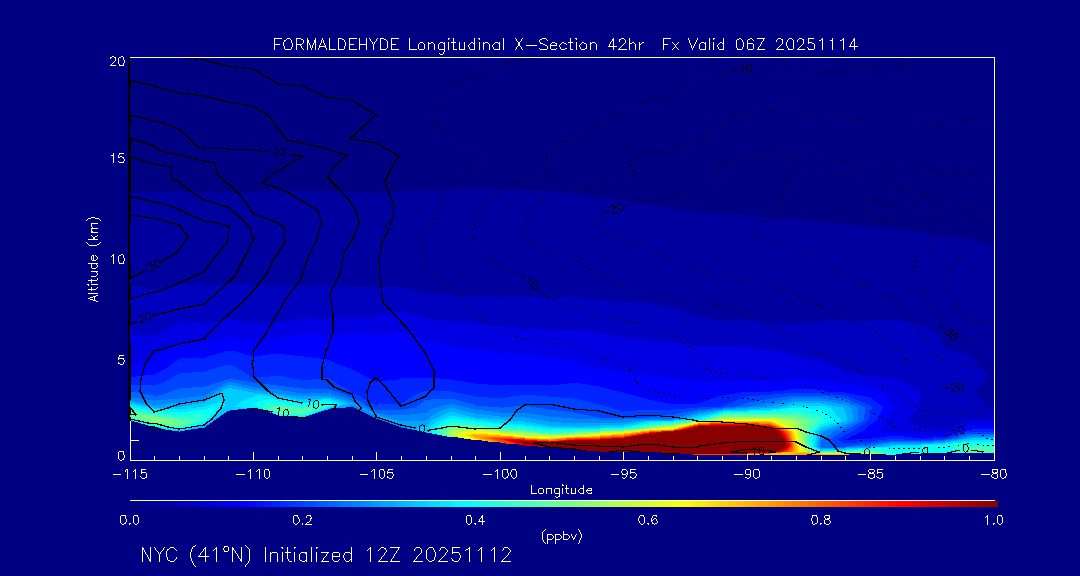Click colorbar tick label 0.6
1080x576 pixels.
[x=648, y=520]
